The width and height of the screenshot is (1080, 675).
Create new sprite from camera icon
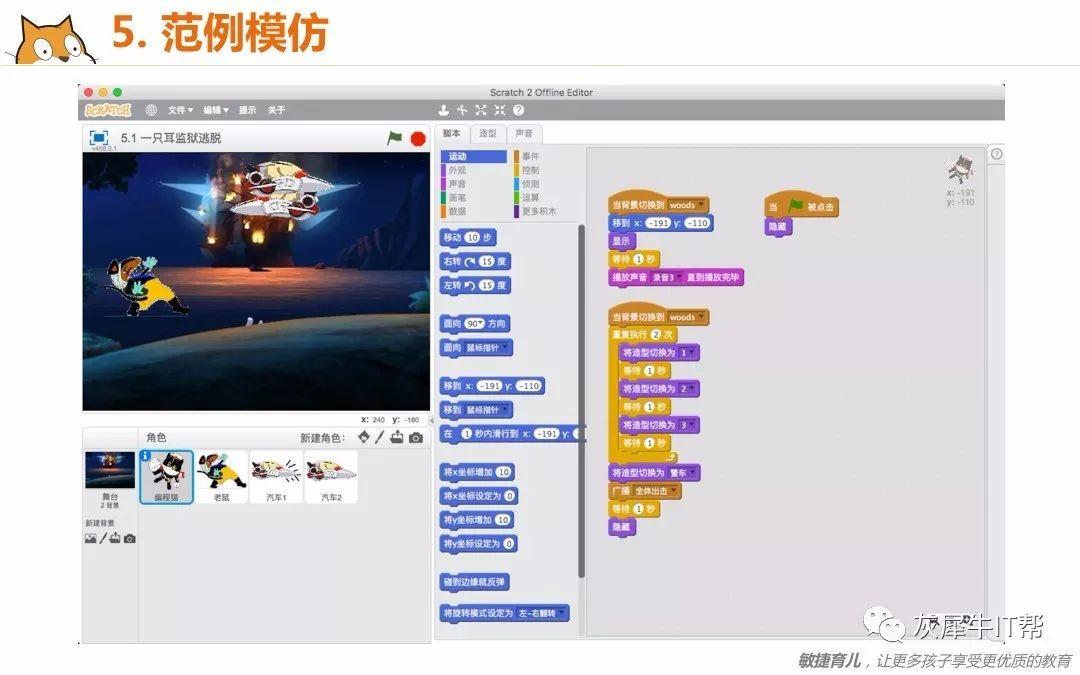click(416, 438)
